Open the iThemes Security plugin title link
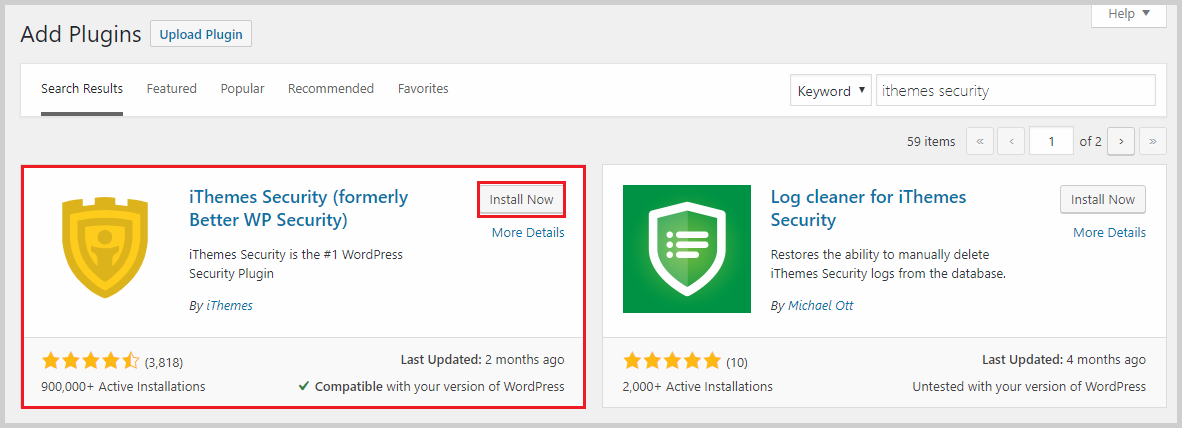This screenshot has height=428, width=1182. pyautogui.click(x=299, y=209)
